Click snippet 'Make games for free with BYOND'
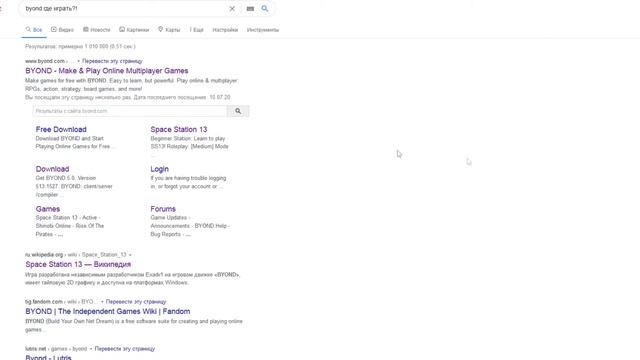 click(x=66, y=81)
